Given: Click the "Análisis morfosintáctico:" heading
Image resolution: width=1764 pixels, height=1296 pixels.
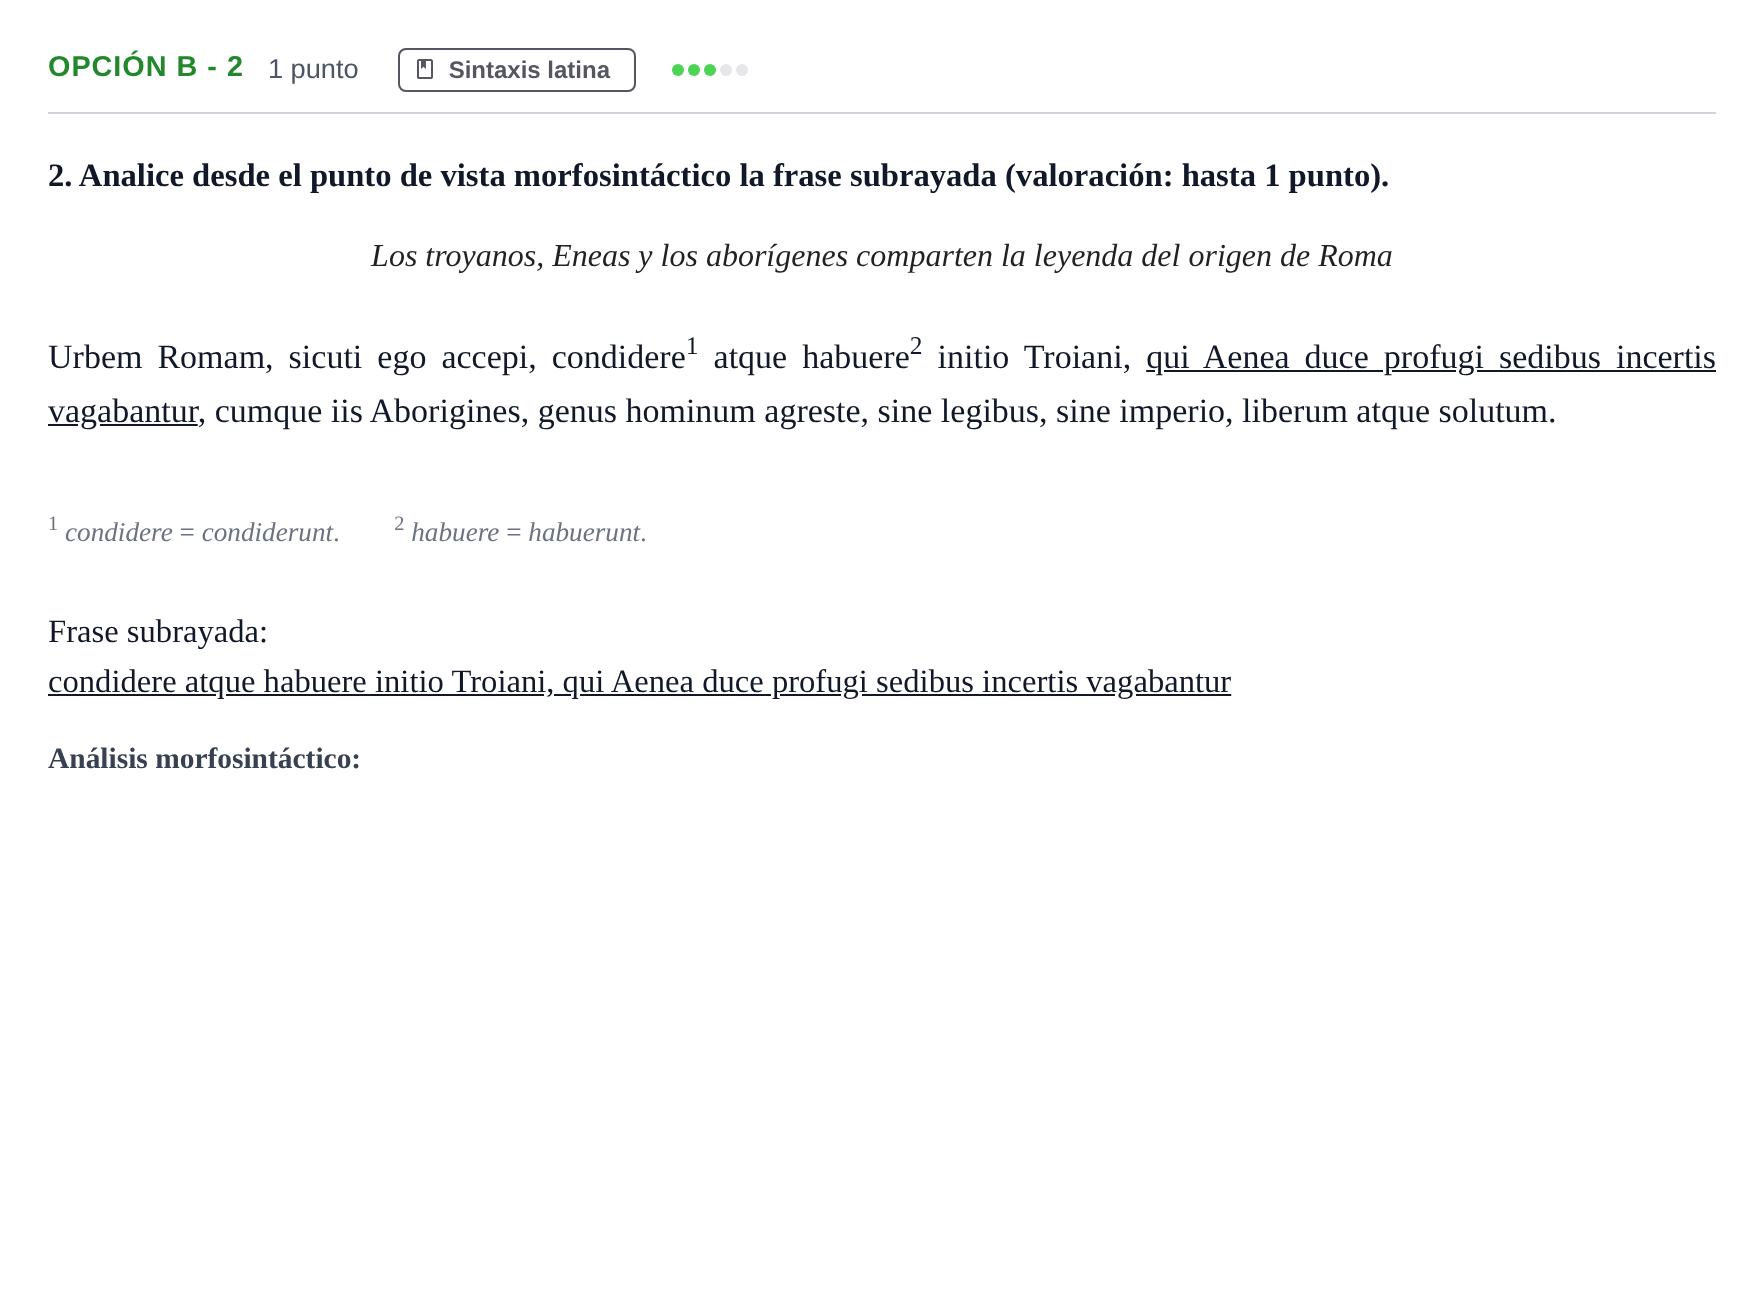Looking at the screenshot, I should [x=204, y=759].
